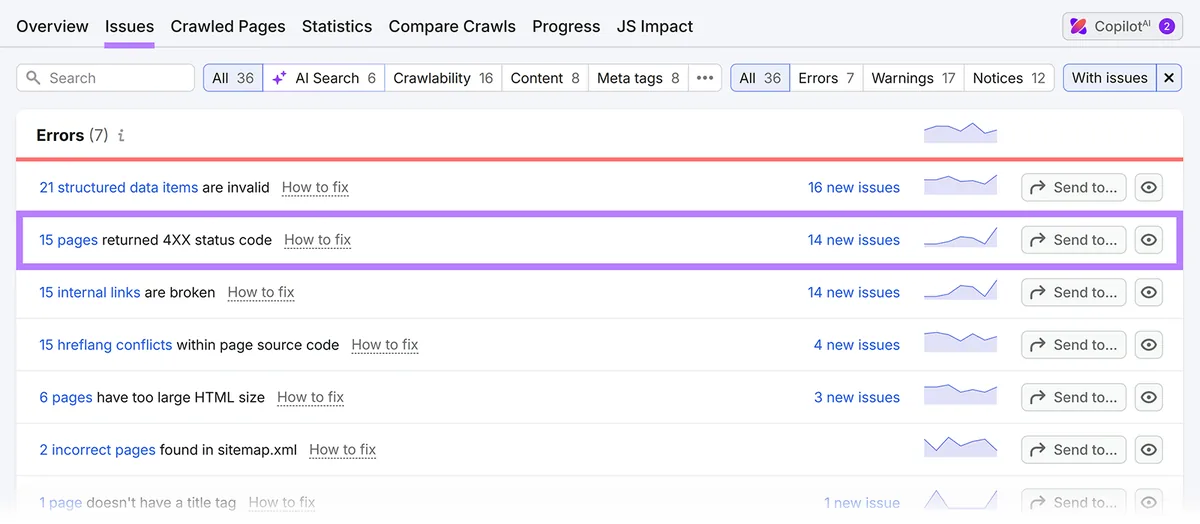Open 21 structured data items link
Screen dimensions: 1200x524
[119, 187]
